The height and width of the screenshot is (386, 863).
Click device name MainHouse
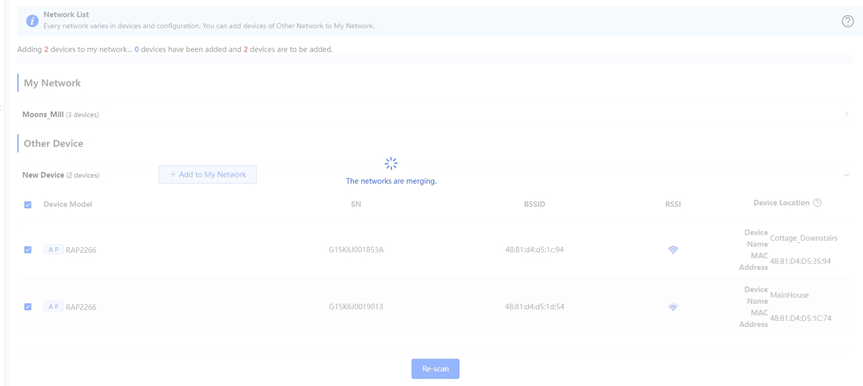[x=789, y=295]
